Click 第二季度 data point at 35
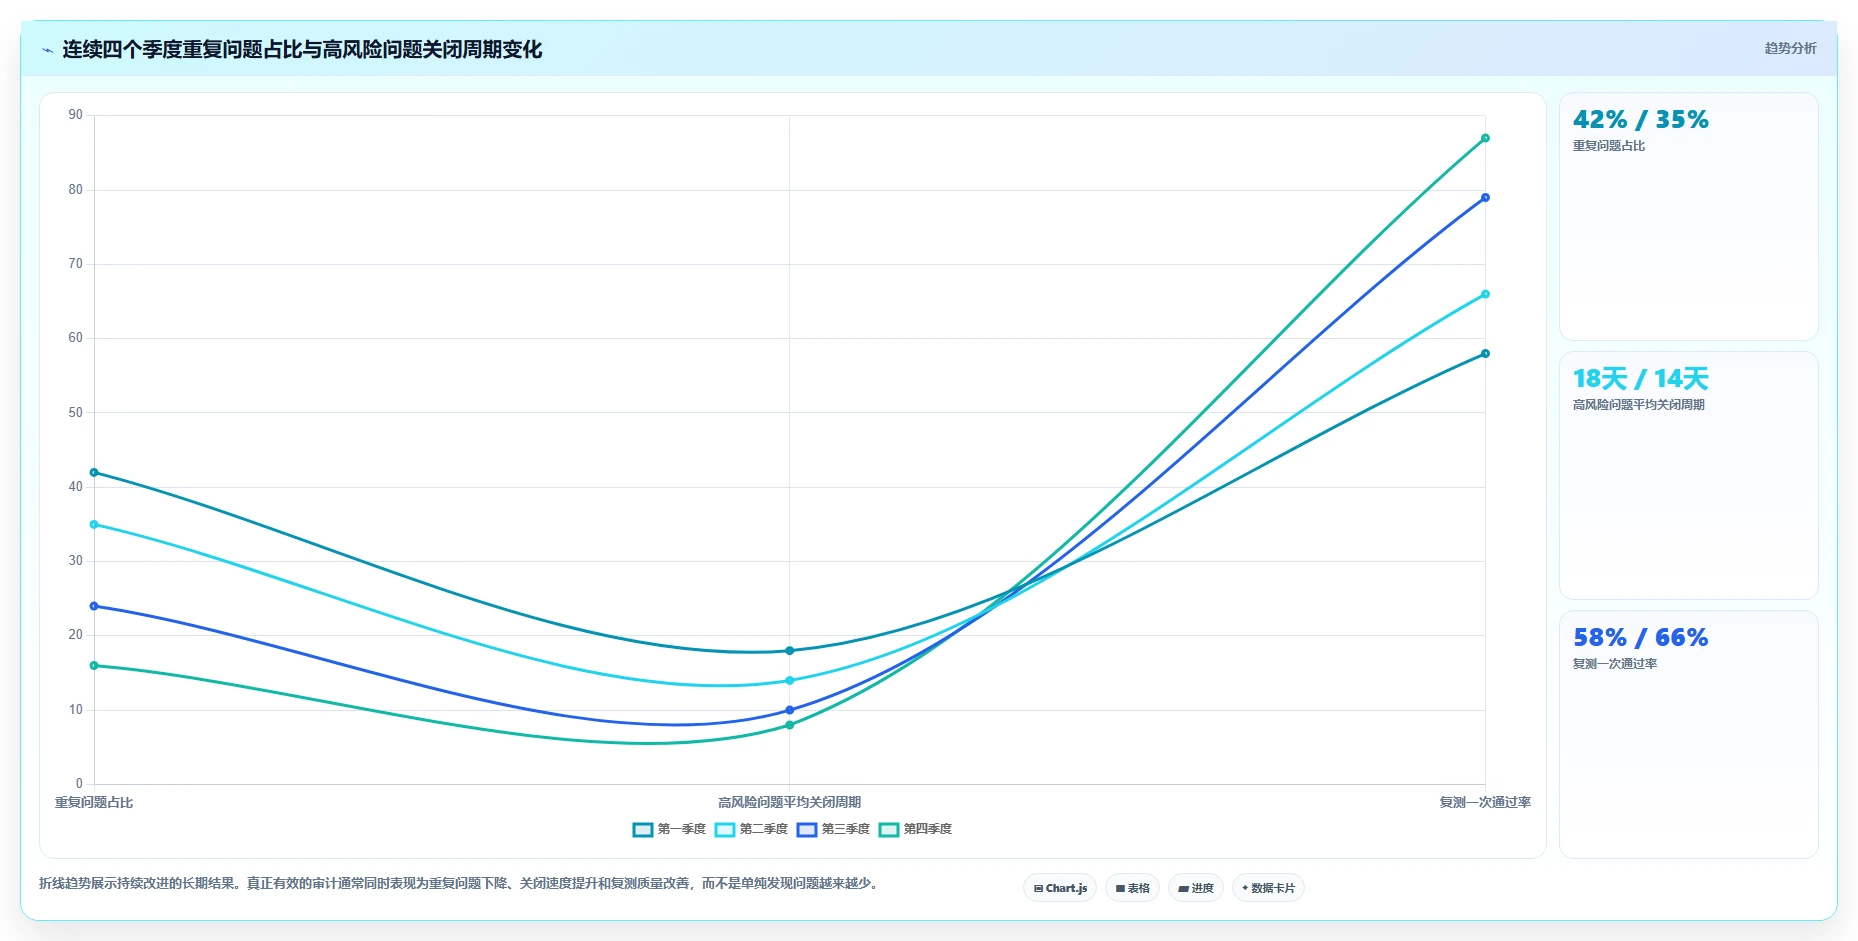Viewport: 1858px width, 941px height. point(94,524)
